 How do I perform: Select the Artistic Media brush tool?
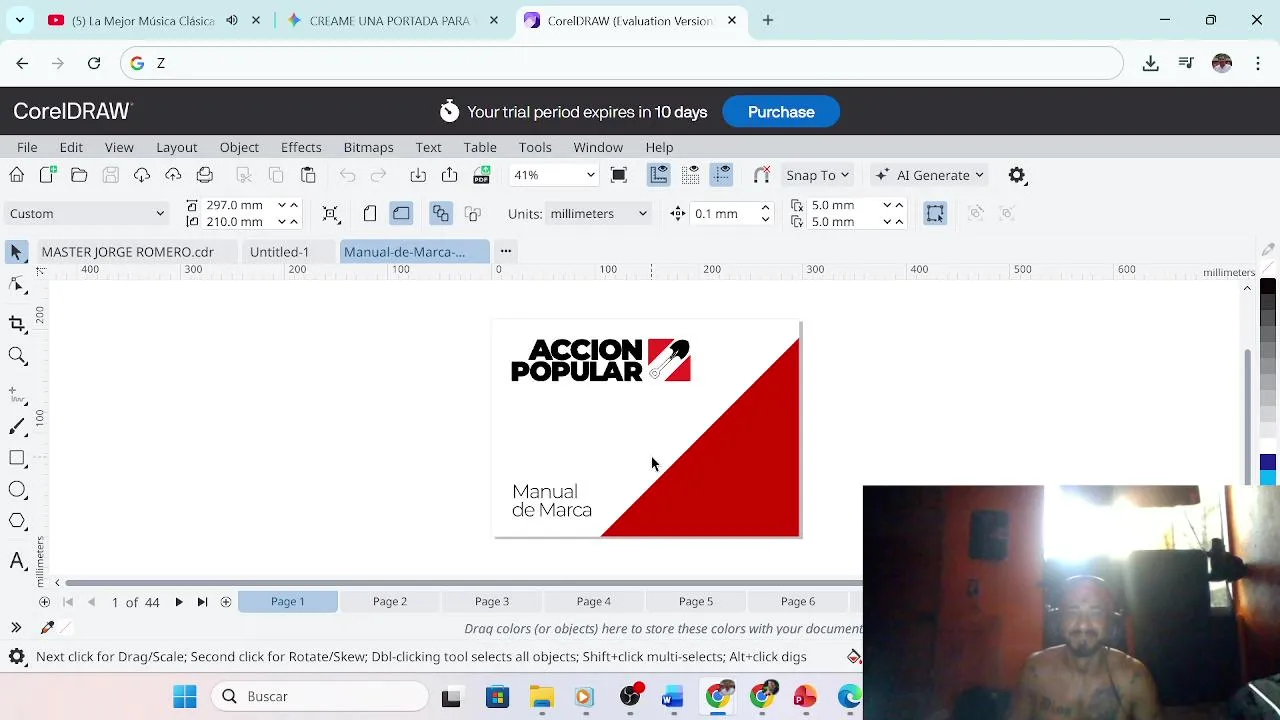pyautogui.click(x=17, y=427)
